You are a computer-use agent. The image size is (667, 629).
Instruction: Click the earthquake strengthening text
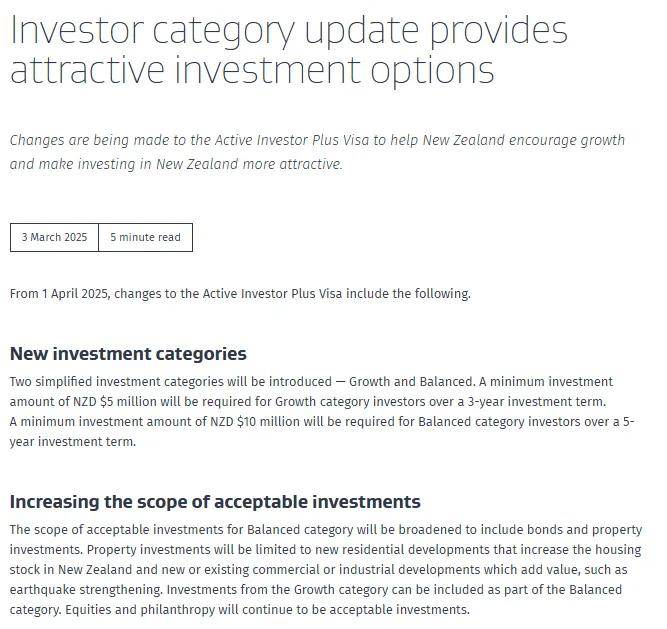[x=86, y=590]
